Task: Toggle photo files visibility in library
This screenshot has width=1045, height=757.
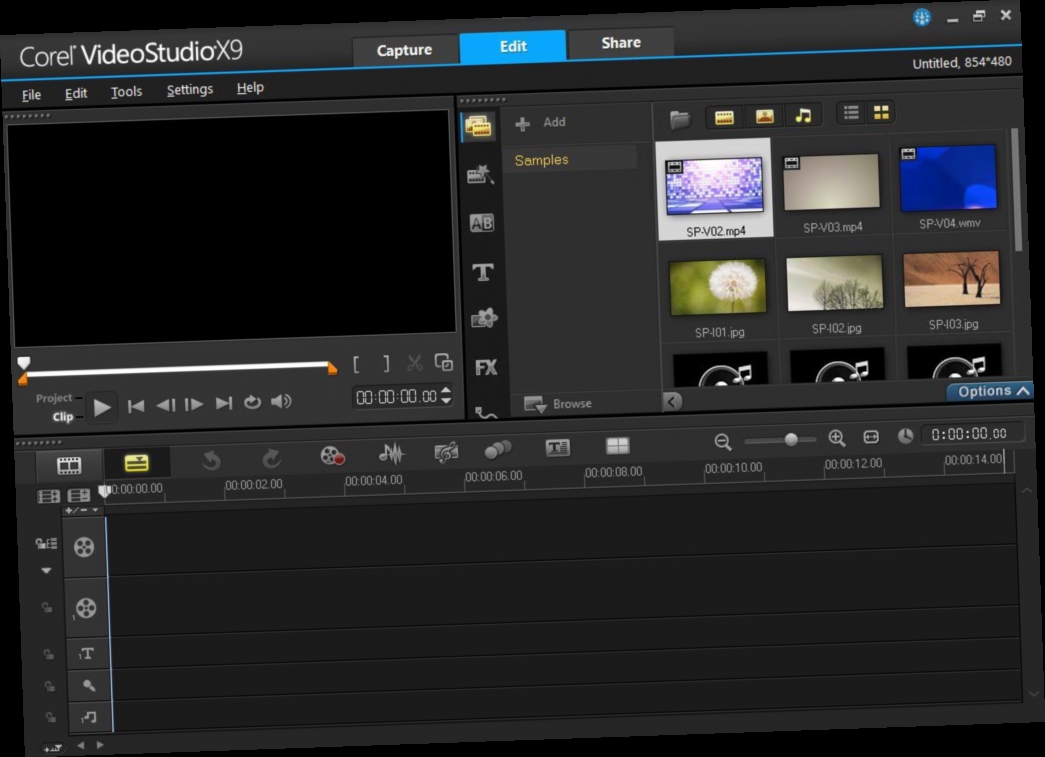Action: 764,117
